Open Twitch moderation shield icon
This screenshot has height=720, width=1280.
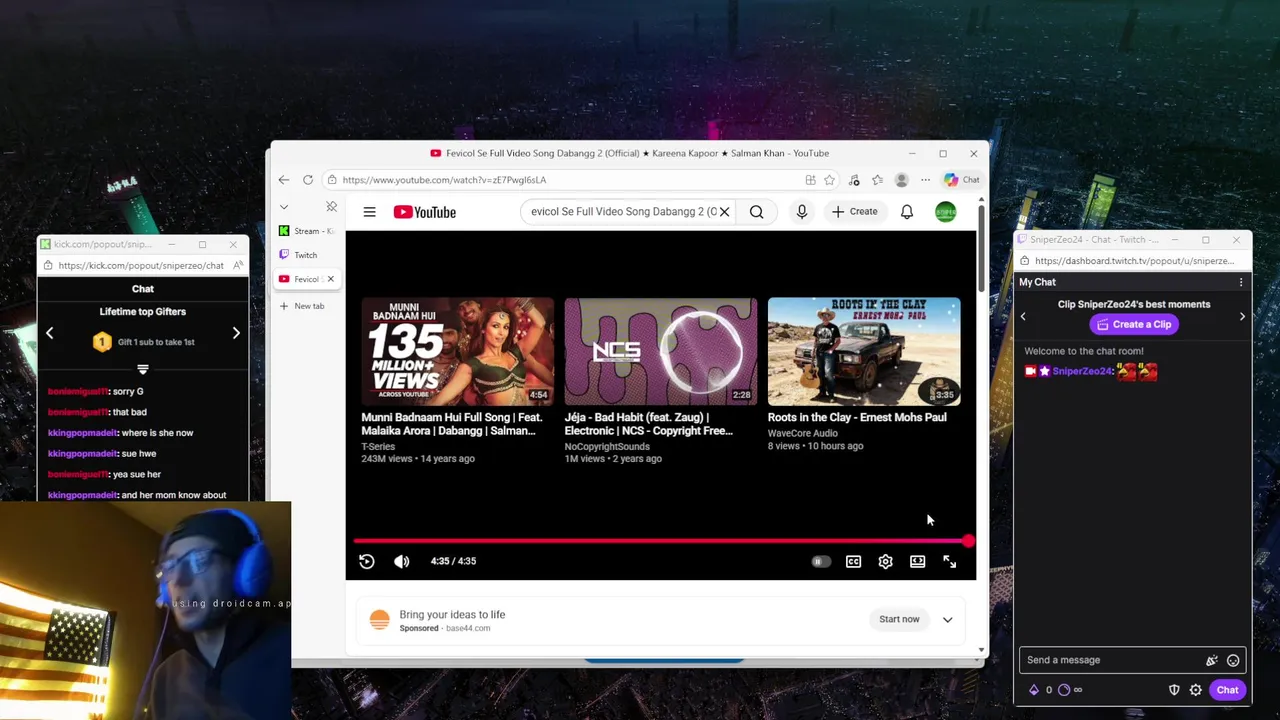(x=1174, y=690)
